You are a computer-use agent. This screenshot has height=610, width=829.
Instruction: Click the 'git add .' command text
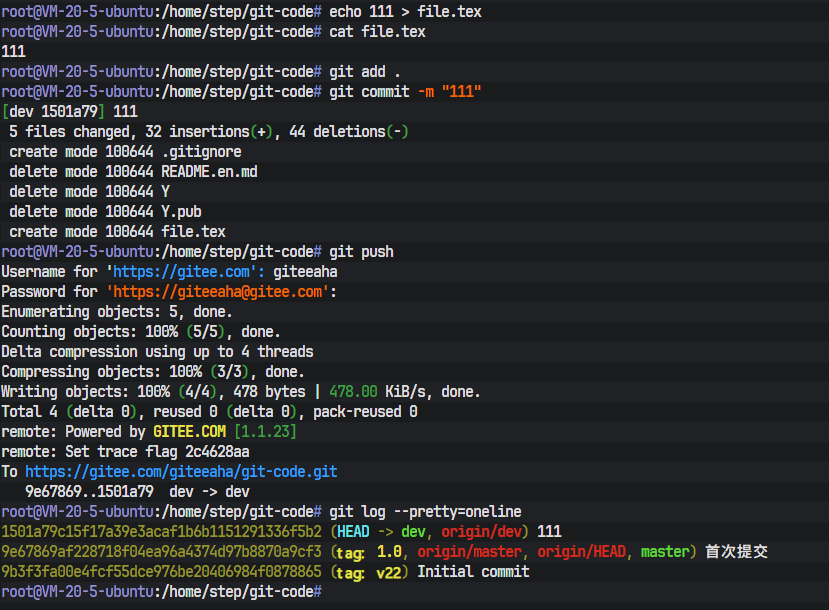[x=365, y=71]
